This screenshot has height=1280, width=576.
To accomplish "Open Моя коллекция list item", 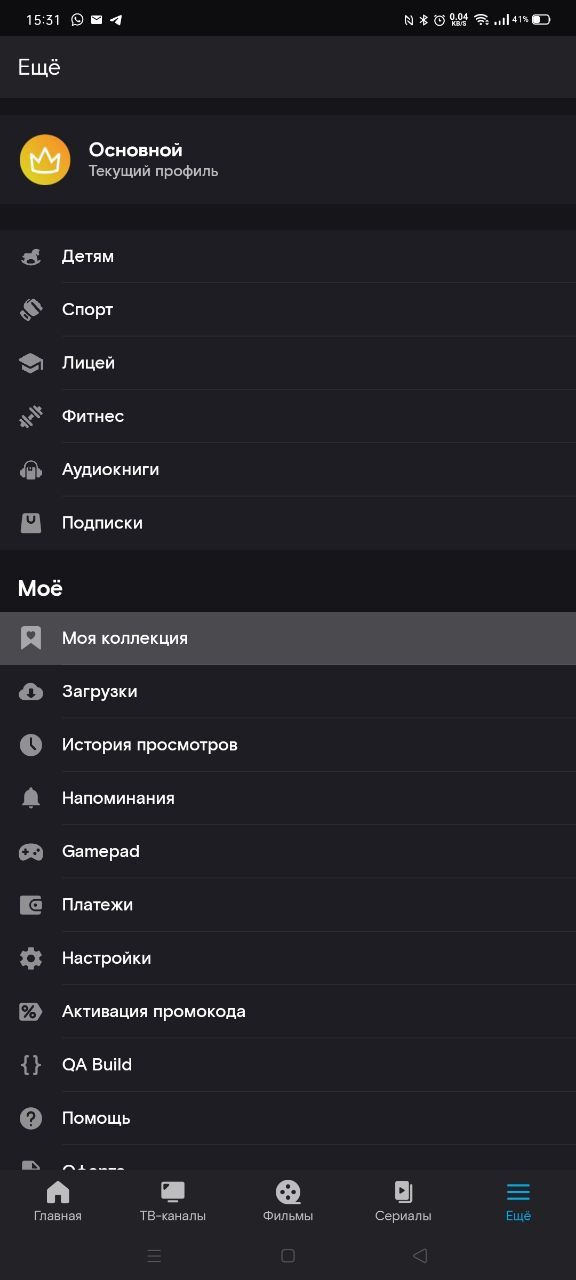I will point(288,638).
